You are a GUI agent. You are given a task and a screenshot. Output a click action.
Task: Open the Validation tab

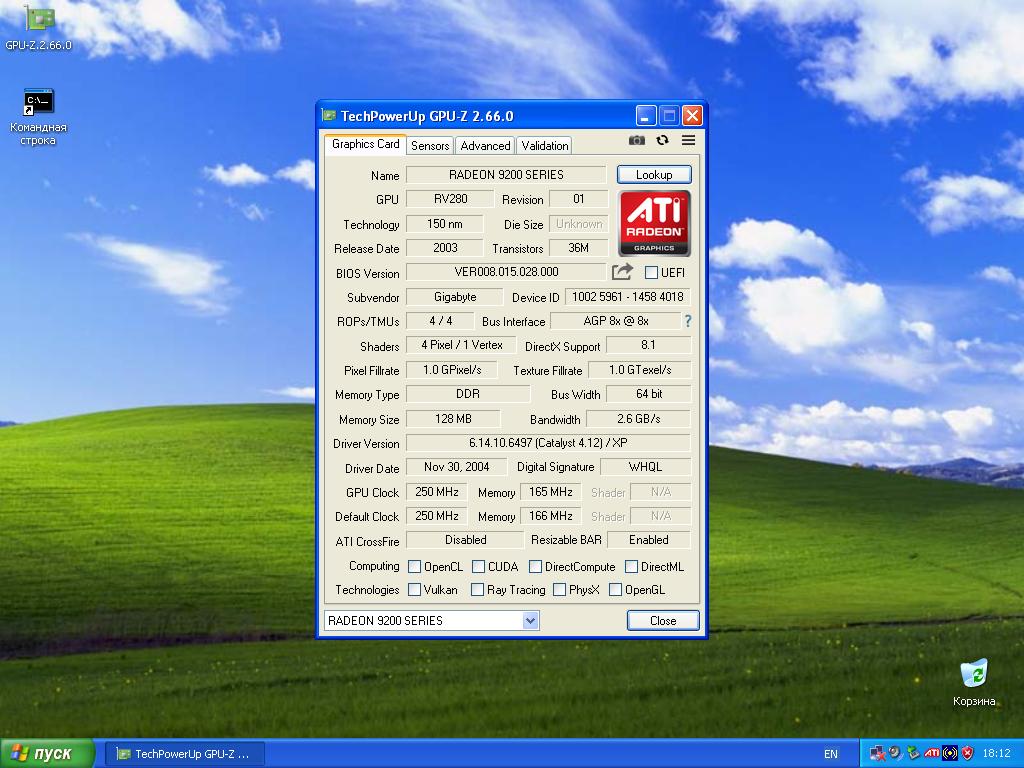tap(545, 146)
